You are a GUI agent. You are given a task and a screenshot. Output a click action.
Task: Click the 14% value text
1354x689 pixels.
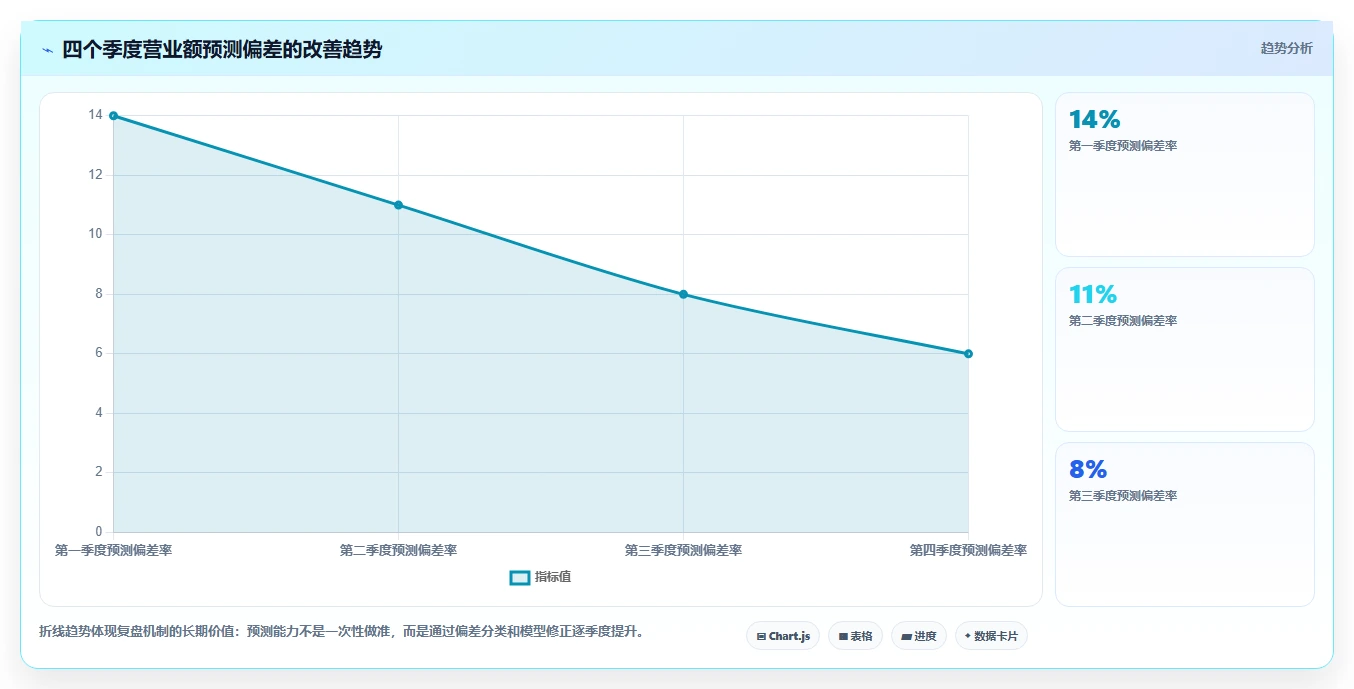point(1095,120)
